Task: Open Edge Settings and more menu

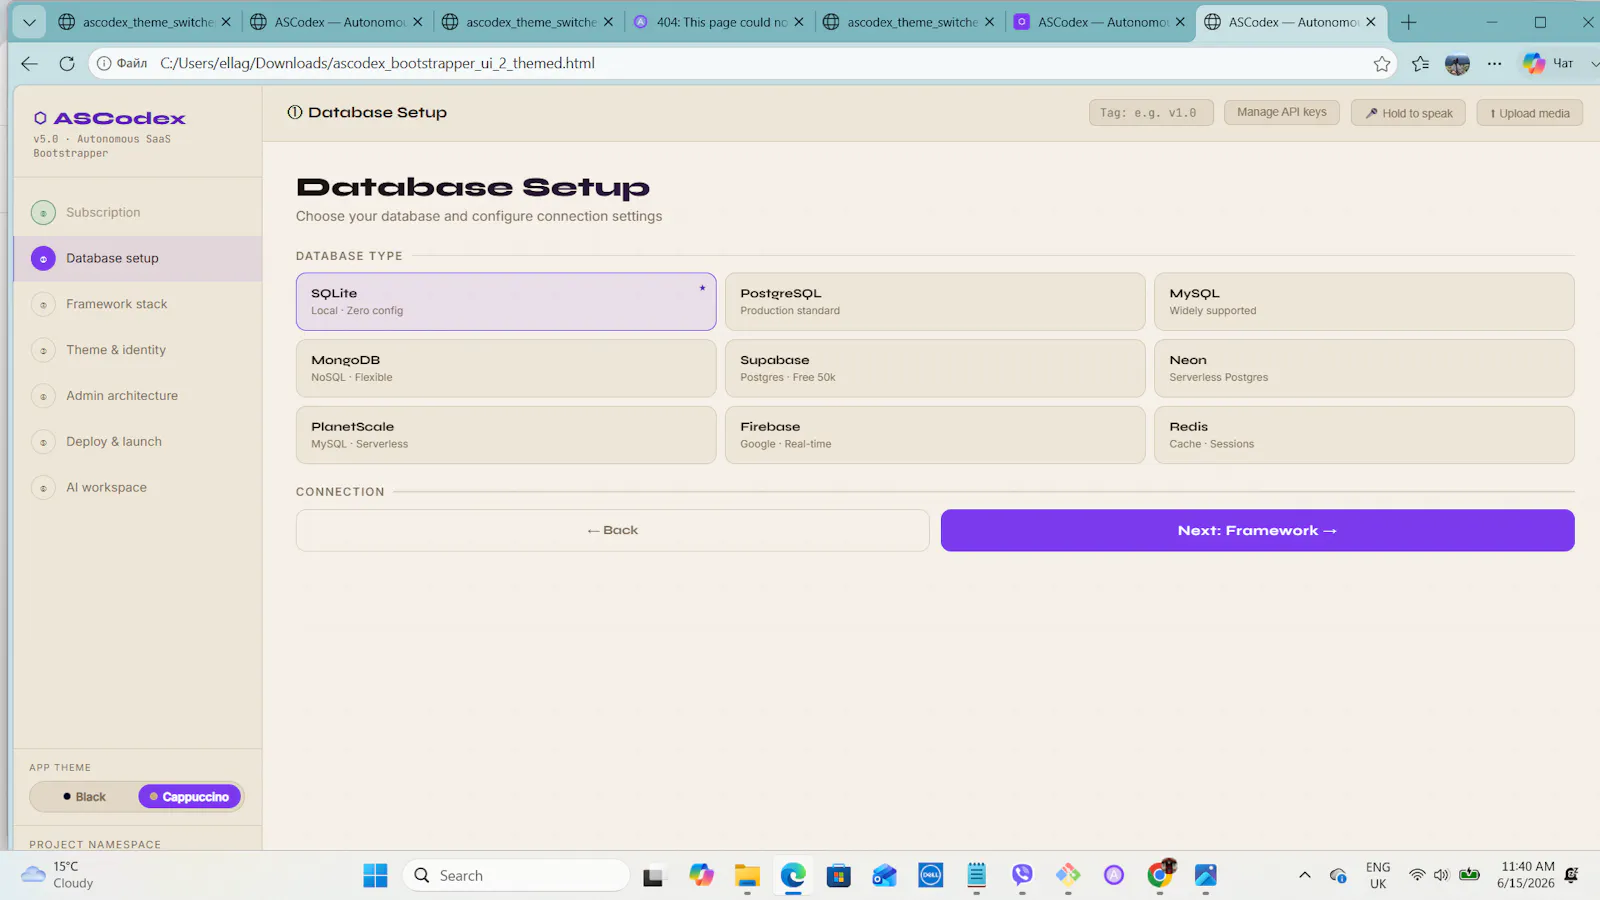Action: click(x=1494, y=63)
